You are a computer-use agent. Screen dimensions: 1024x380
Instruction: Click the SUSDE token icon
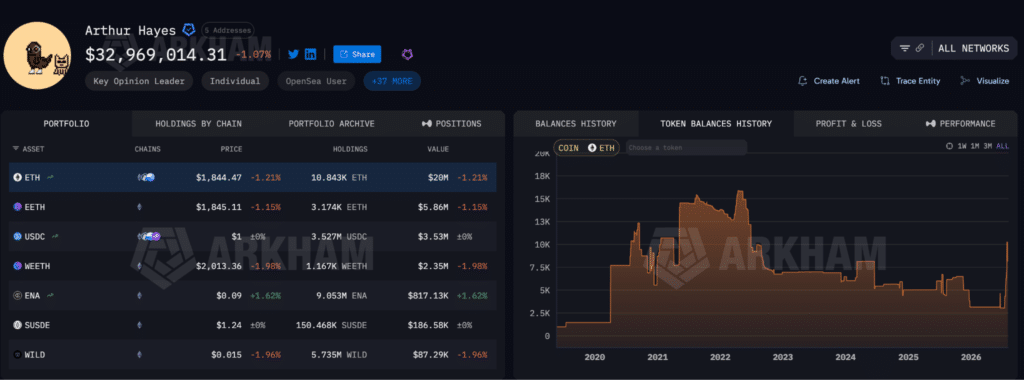tap(18, 325)
